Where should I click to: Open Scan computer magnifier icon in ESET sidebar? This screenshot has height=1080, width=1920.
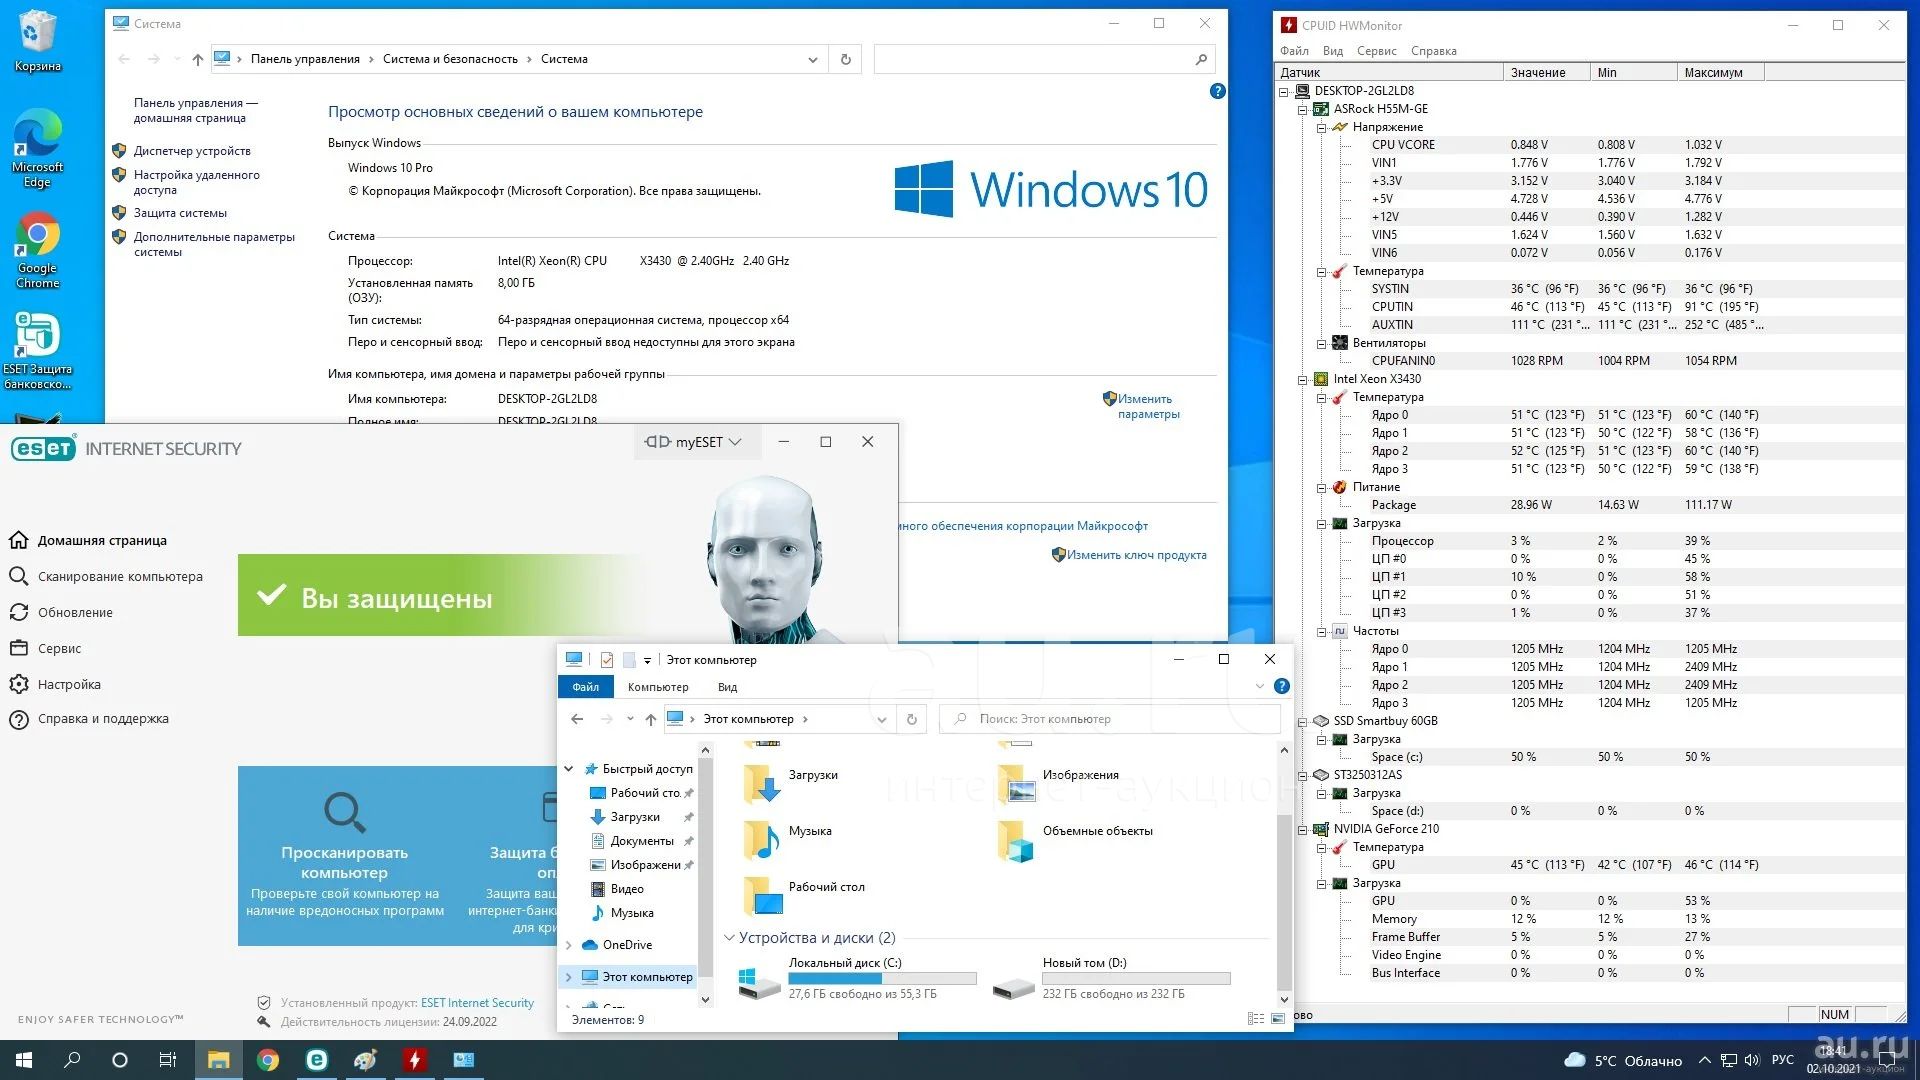click(x=18, y=577)
